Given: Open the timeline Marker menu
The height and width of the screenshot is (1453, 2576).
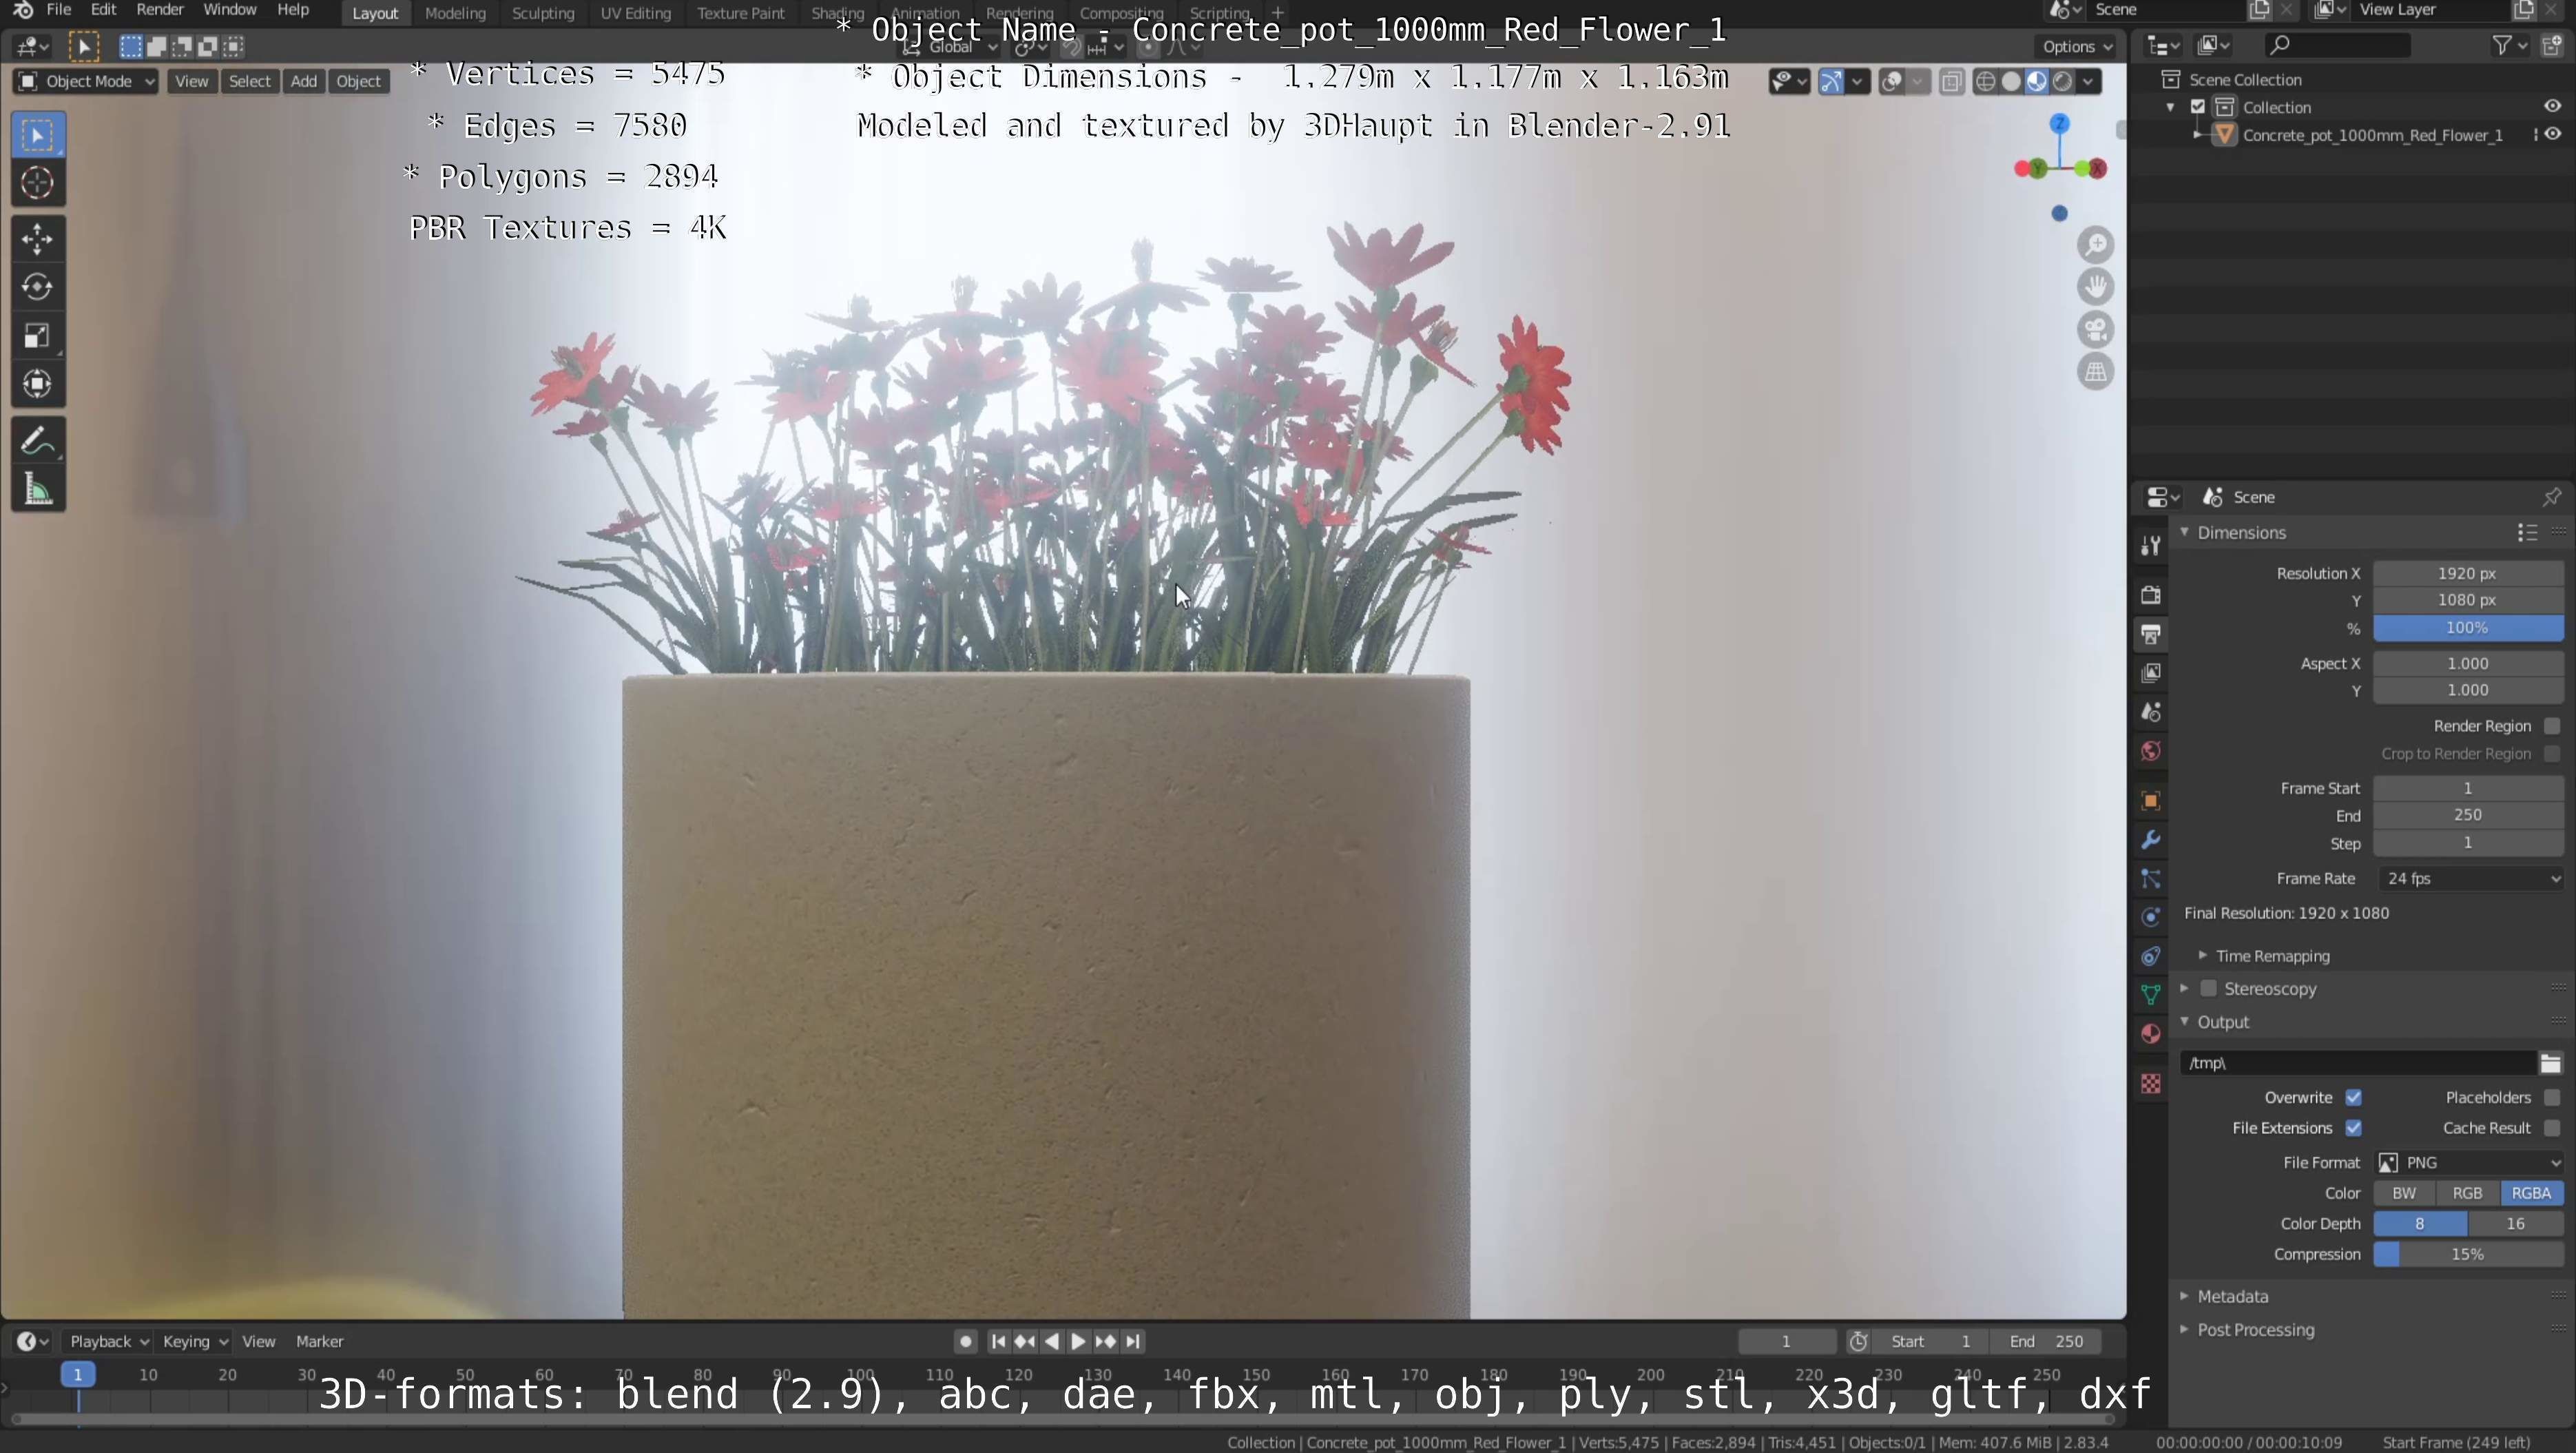Looking at the screenshot, I should click(x=319, y=1342).
